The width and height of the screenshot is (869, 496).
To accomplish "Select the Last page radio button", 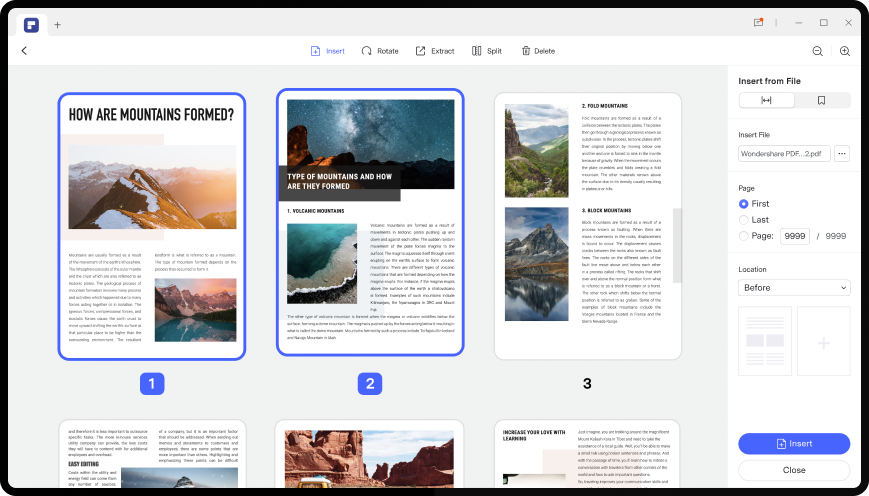I will [744, 220].
